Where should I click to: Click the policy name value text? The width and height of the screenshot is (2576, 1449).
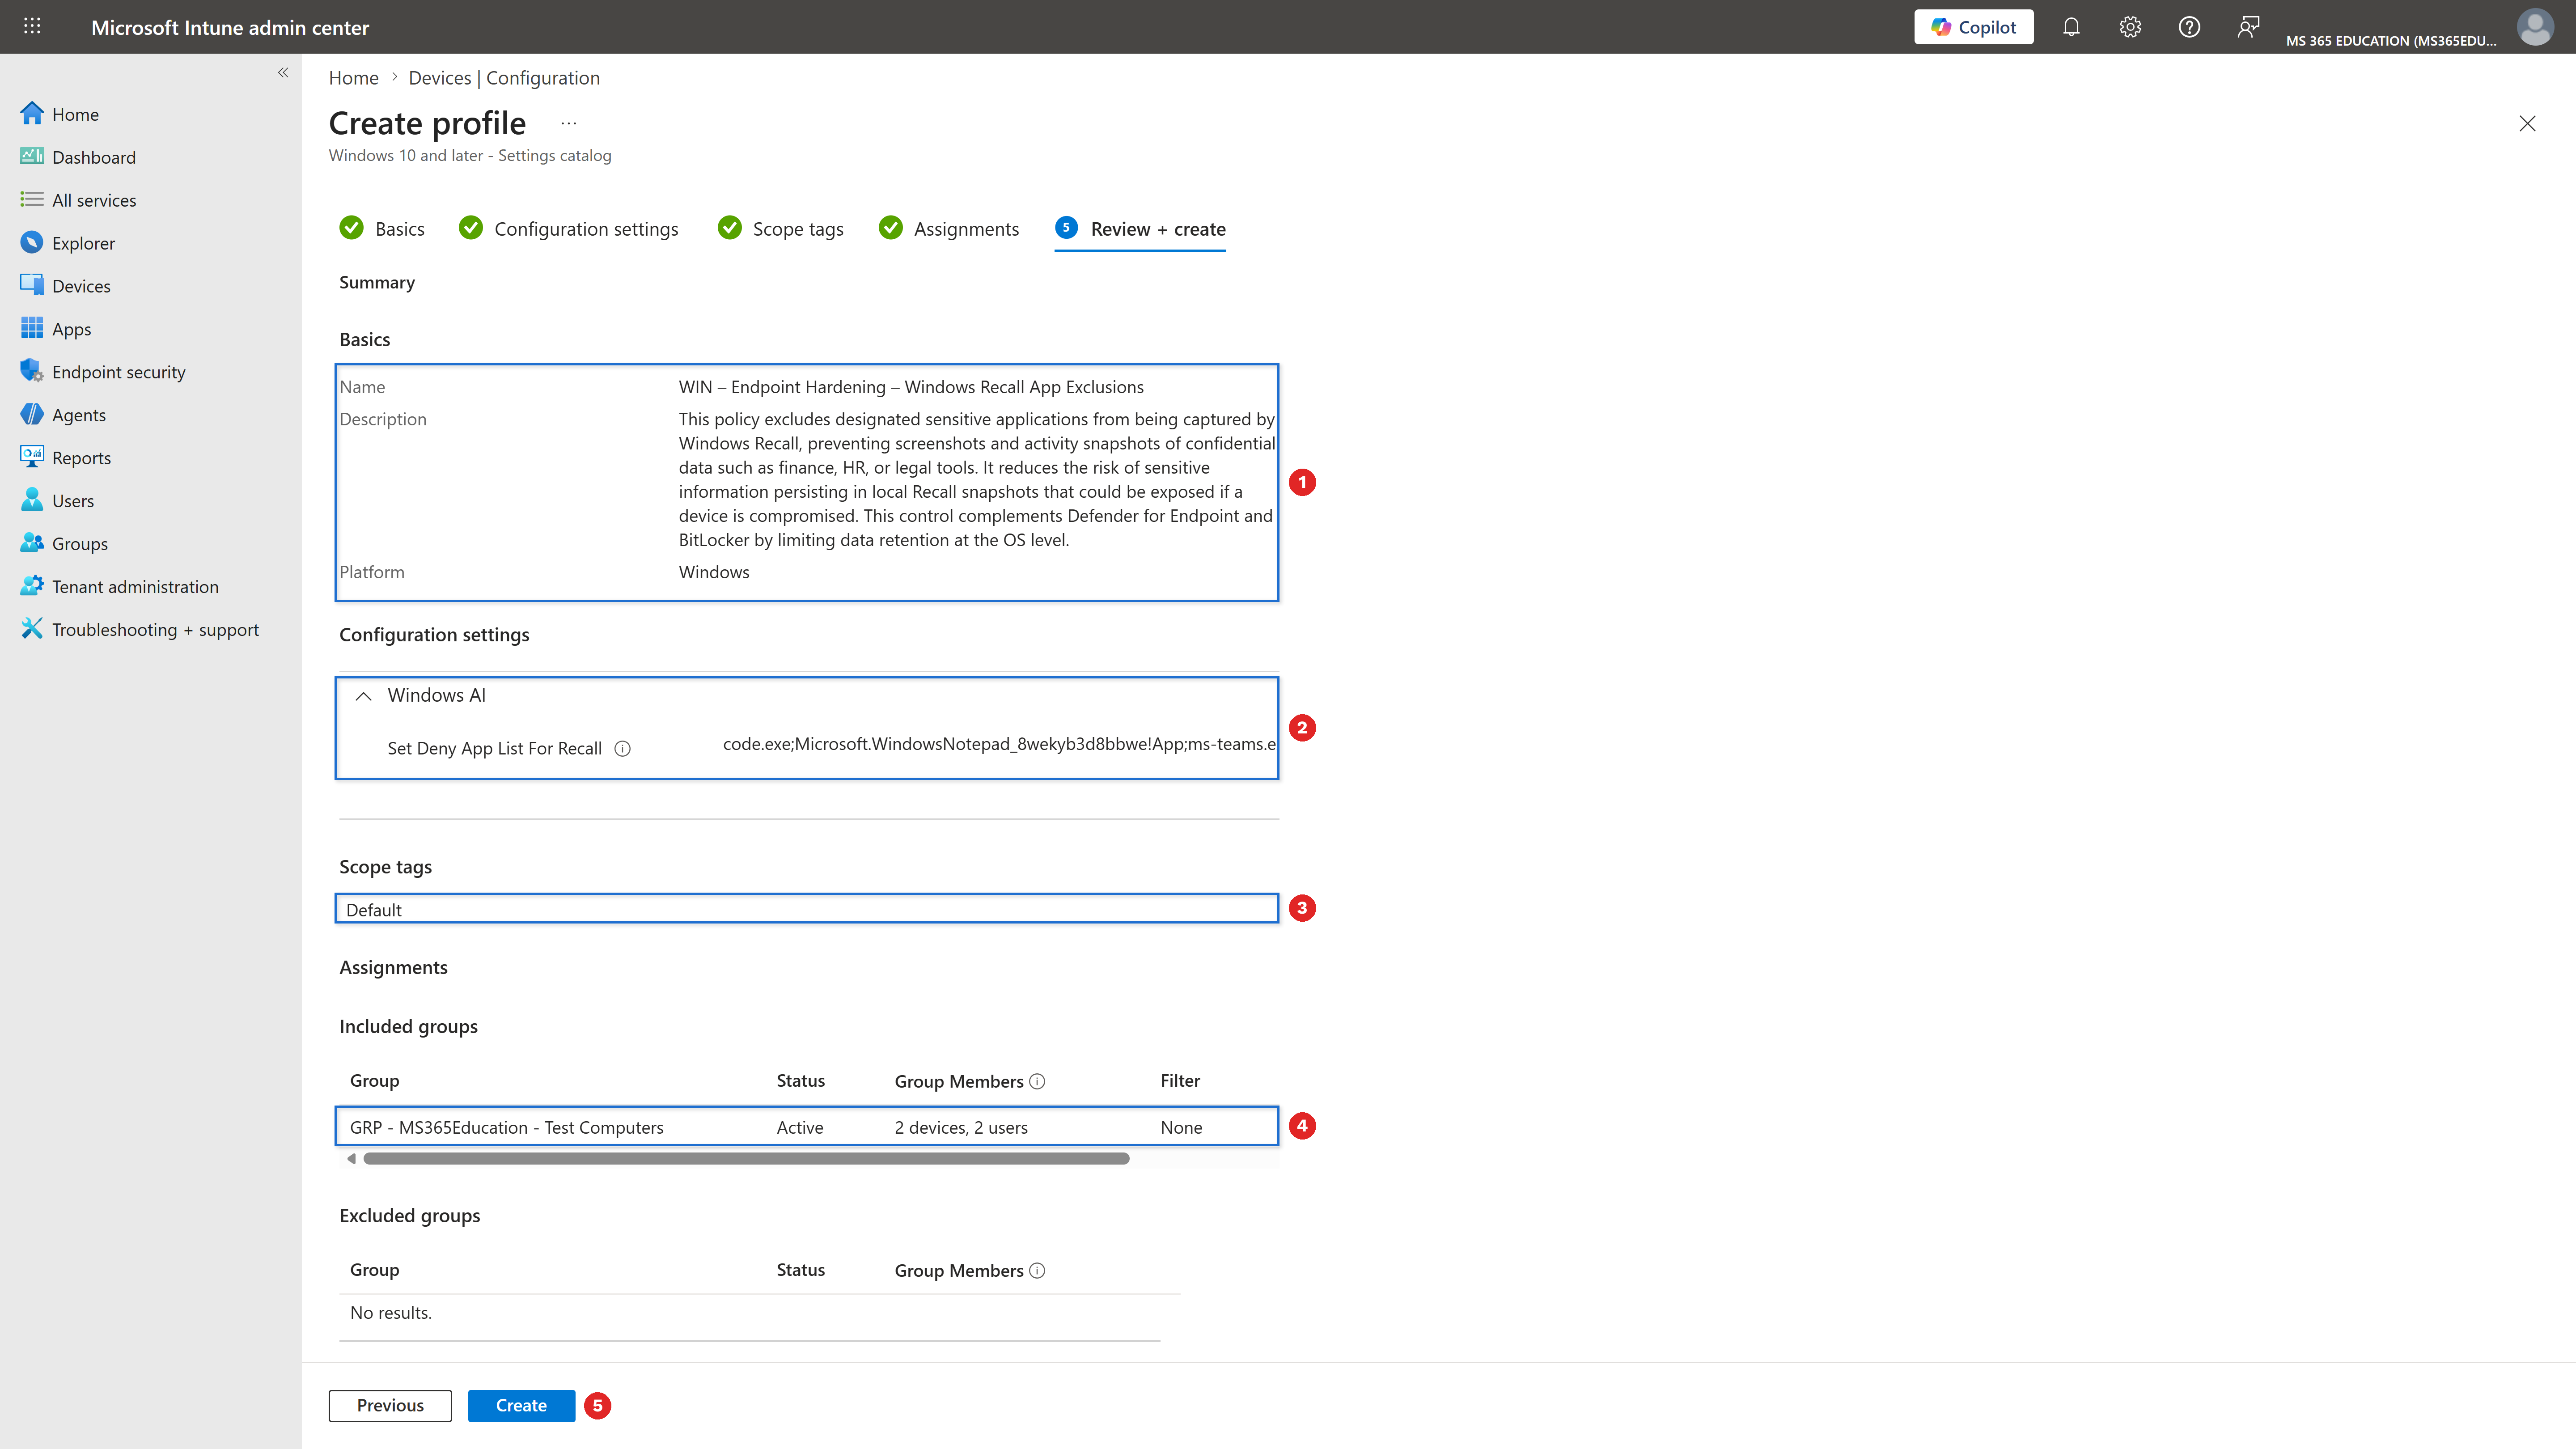911,387
